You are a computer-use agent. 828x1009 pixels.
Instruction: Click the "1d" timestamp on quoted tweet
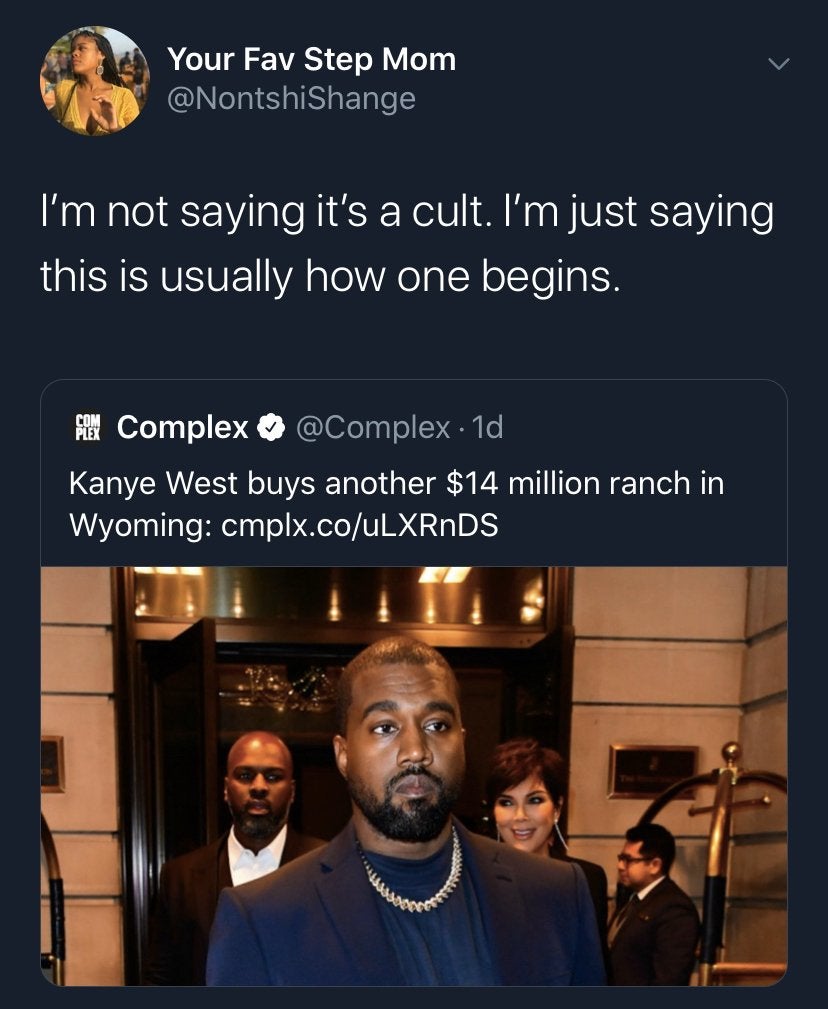(x=486, y=428)
